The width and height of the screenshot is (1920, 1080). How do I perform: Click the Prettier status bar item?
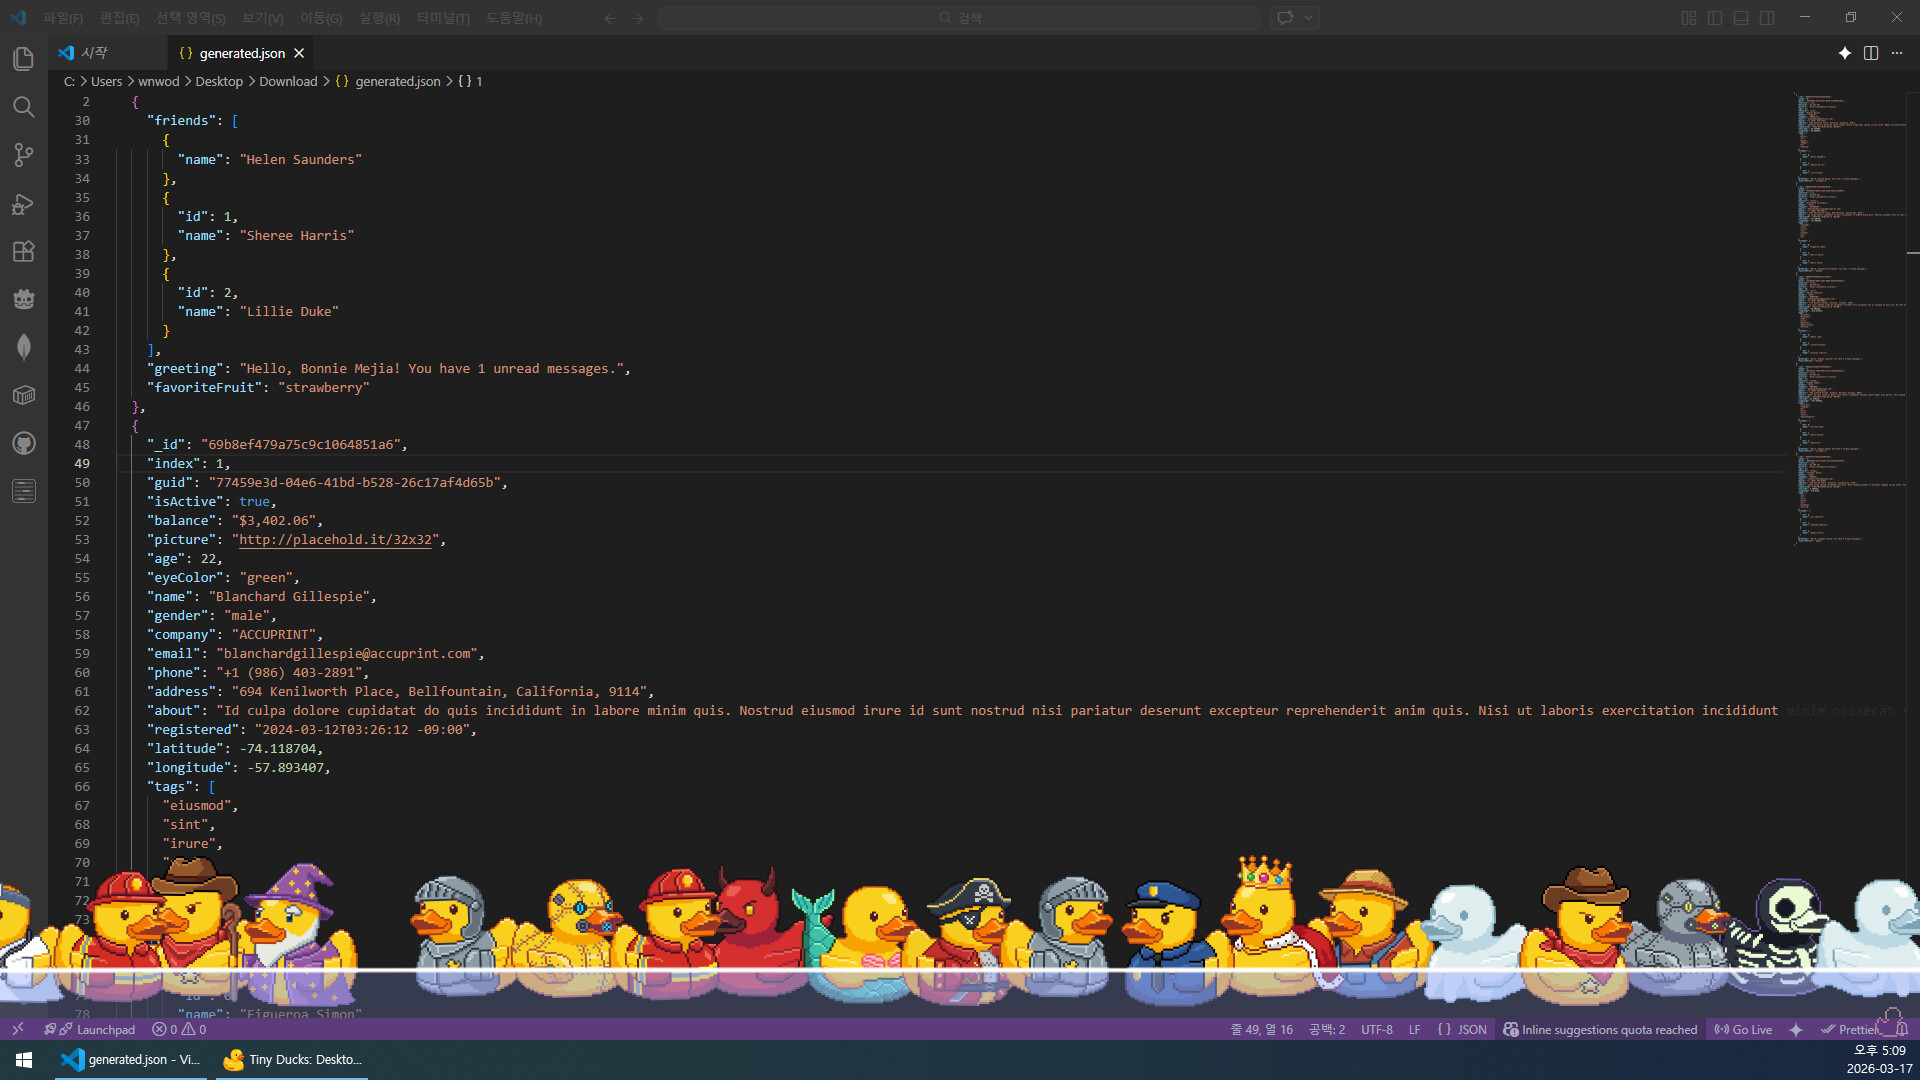pos(1858,1029)
